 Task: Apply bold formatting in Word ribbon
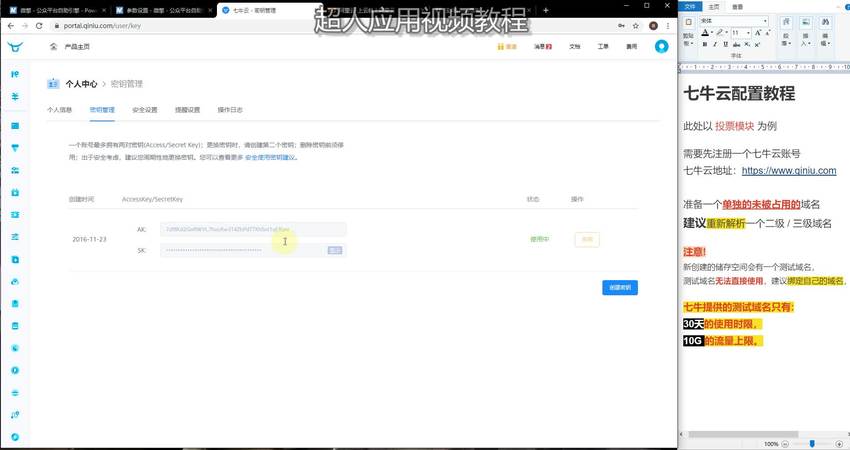click(x=705, y=44)
